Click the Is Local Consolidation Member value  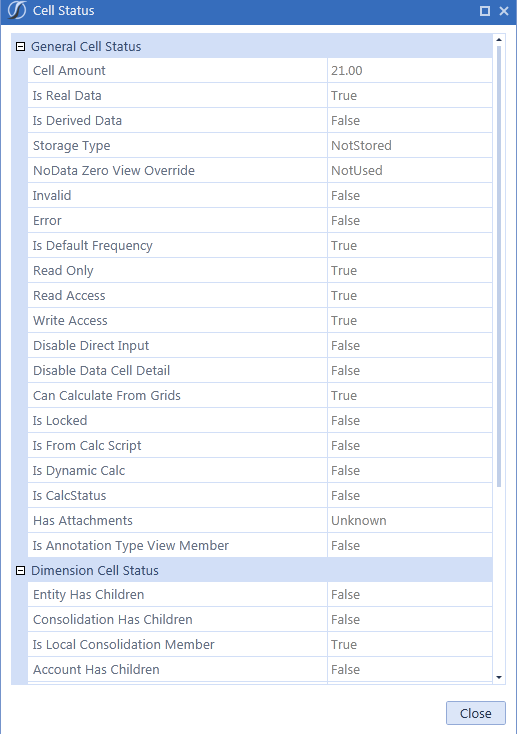coord(344,645)
